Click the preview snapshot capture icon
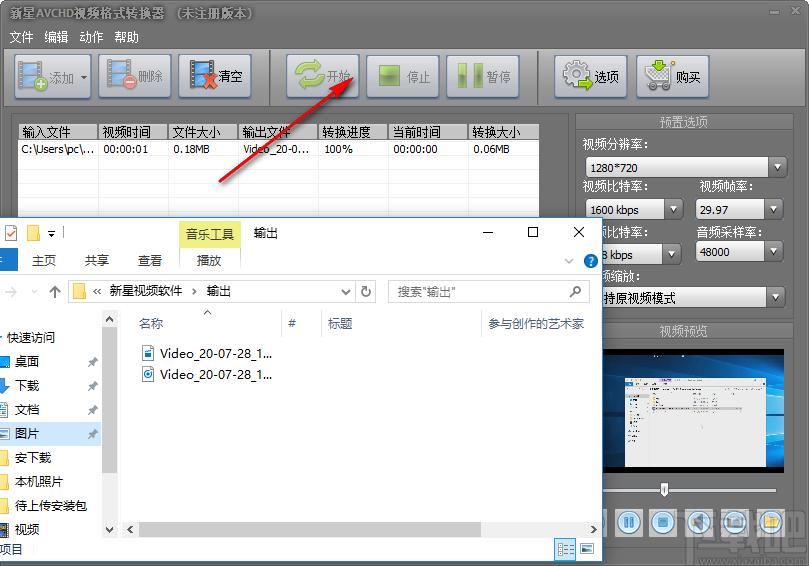The height and width of the screenshot is (566, 809). pyautogui.click(x=734, y=522)
